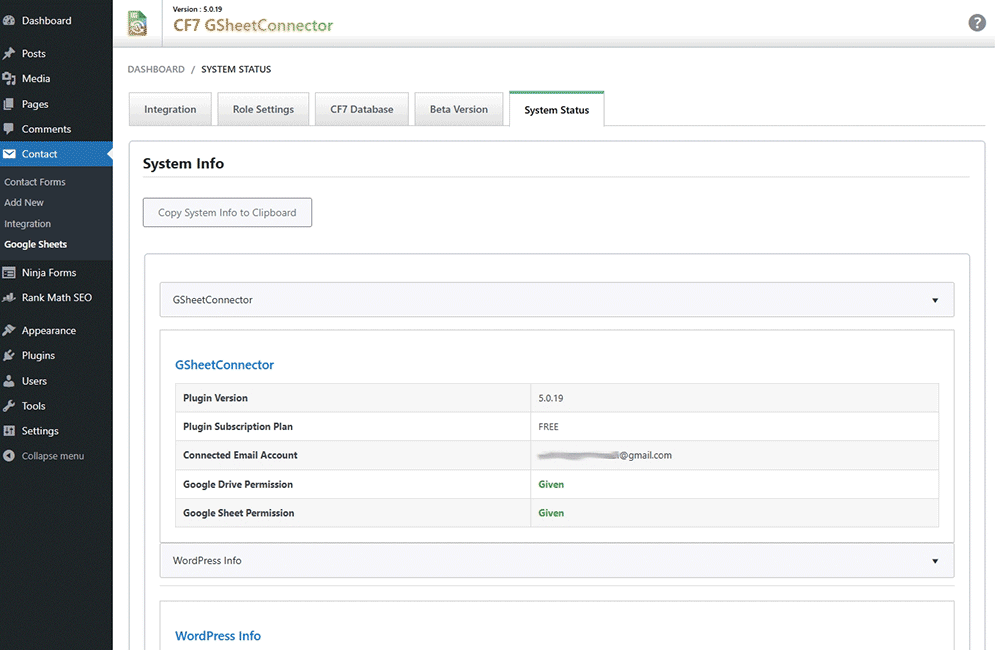The height and width of the screenshot is (650, 1000).
Task: Click the Collapse menu text
Action: 53,456
